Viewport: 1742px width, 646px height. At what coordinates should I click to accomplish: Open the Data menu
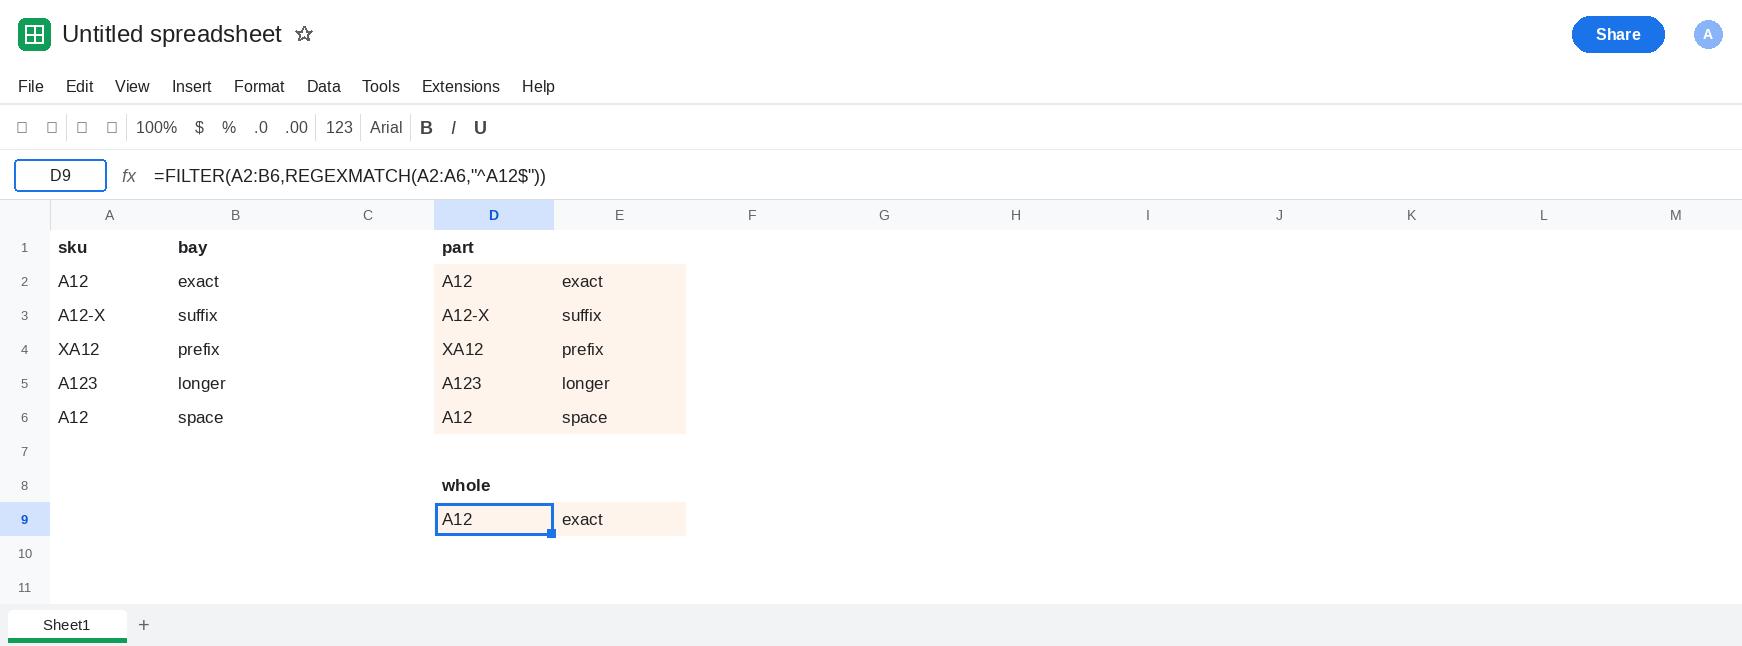[x=323, y=86]
